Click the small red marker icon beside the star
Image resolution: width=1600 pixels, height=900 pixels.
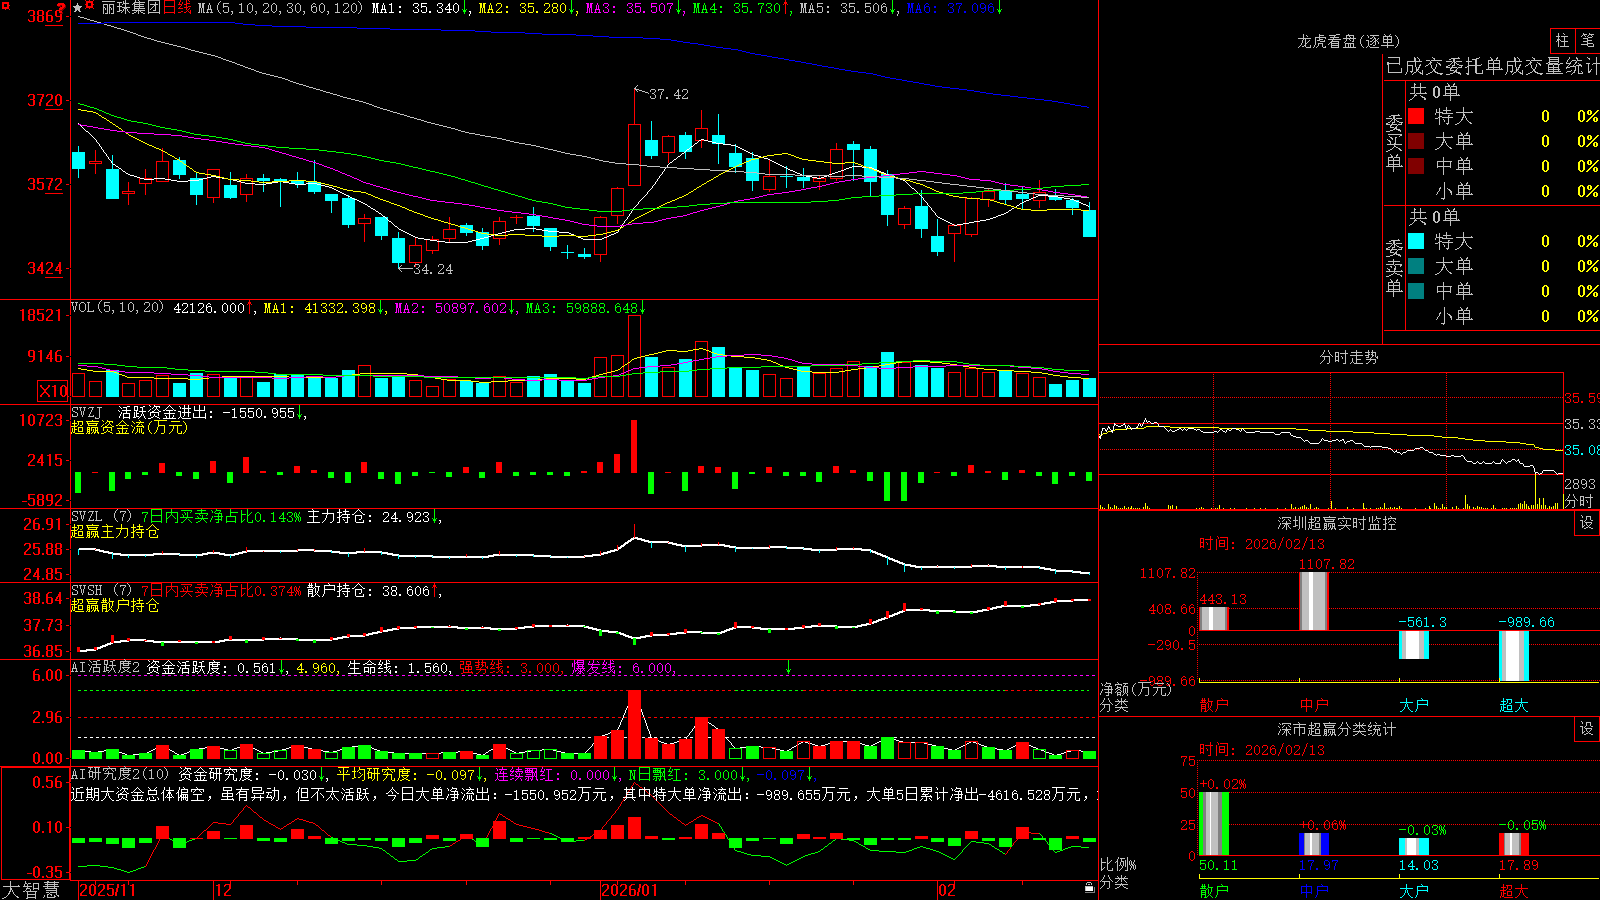click(90, 5)
